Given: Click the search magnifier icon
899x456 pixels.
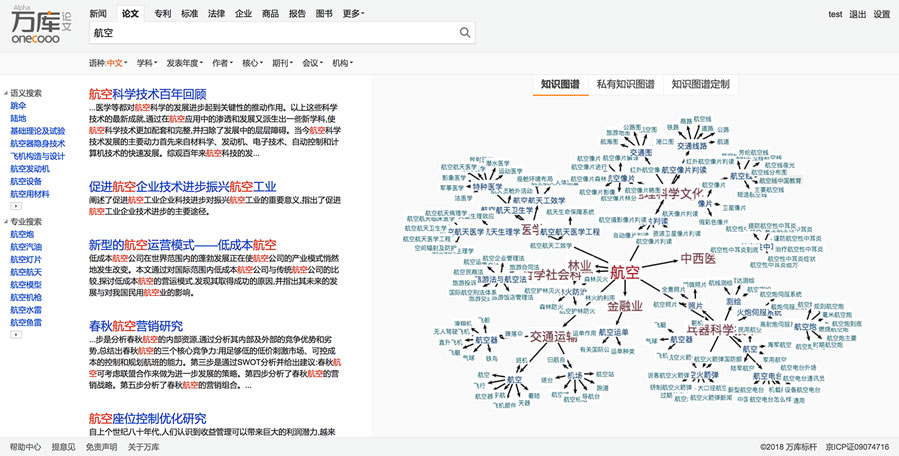Looking at the screenshot, I should click(465, 33).
